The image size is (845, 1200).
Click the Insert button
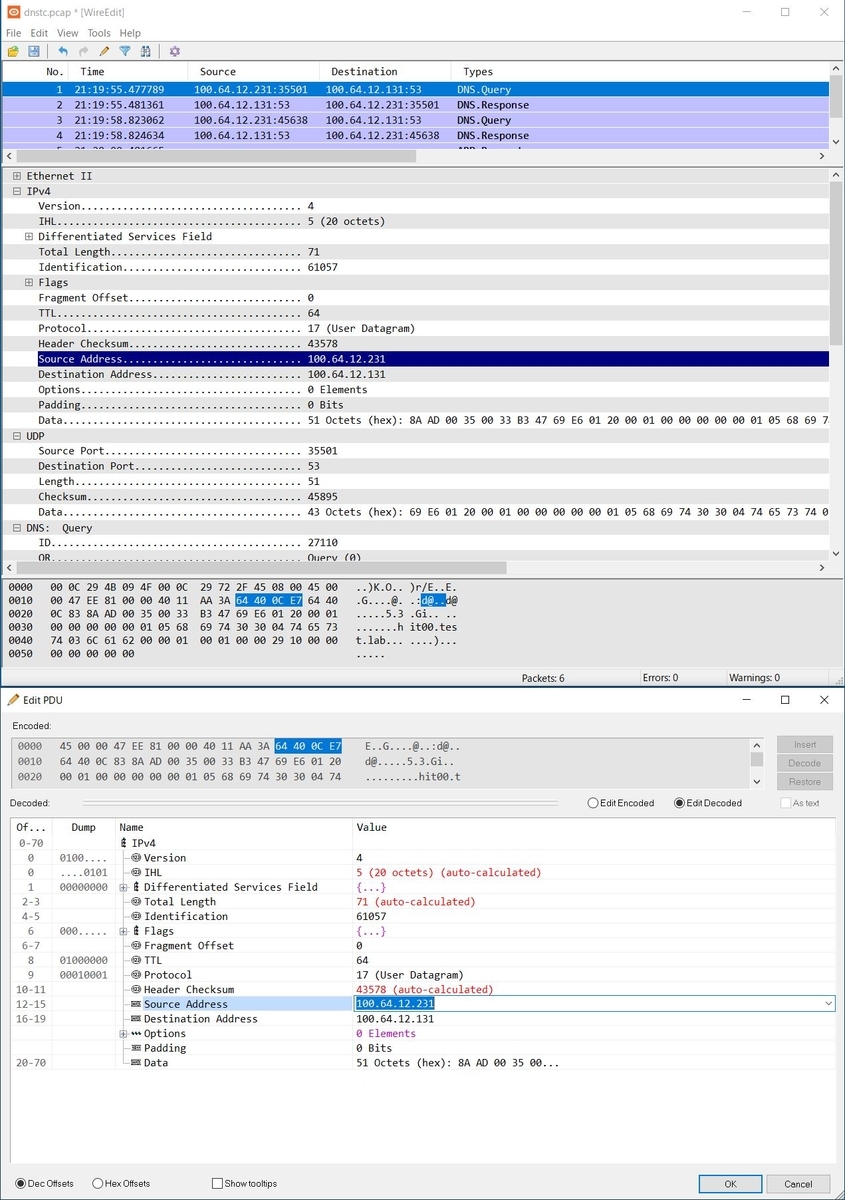point(805,745)
